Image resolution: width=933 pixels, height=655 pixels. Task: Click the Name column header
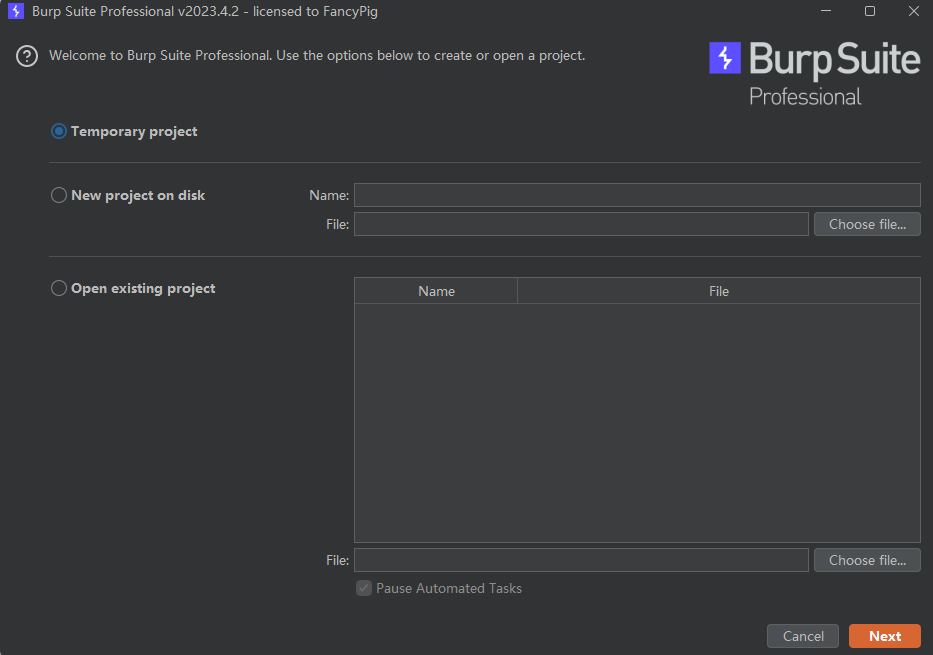tap(436, 291)
